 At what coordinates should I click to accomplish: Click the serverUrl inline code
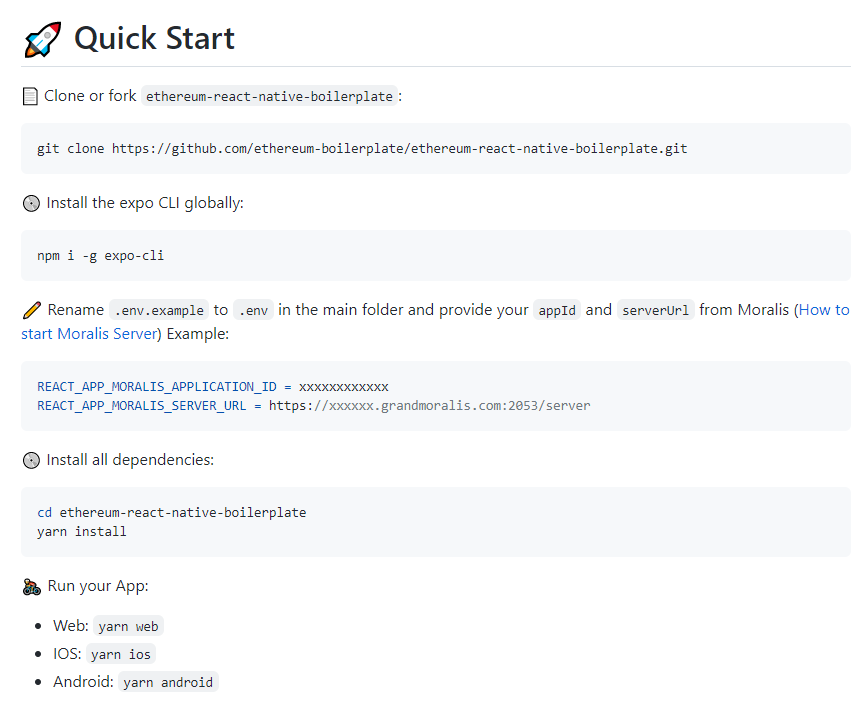(x=655, y=310)
